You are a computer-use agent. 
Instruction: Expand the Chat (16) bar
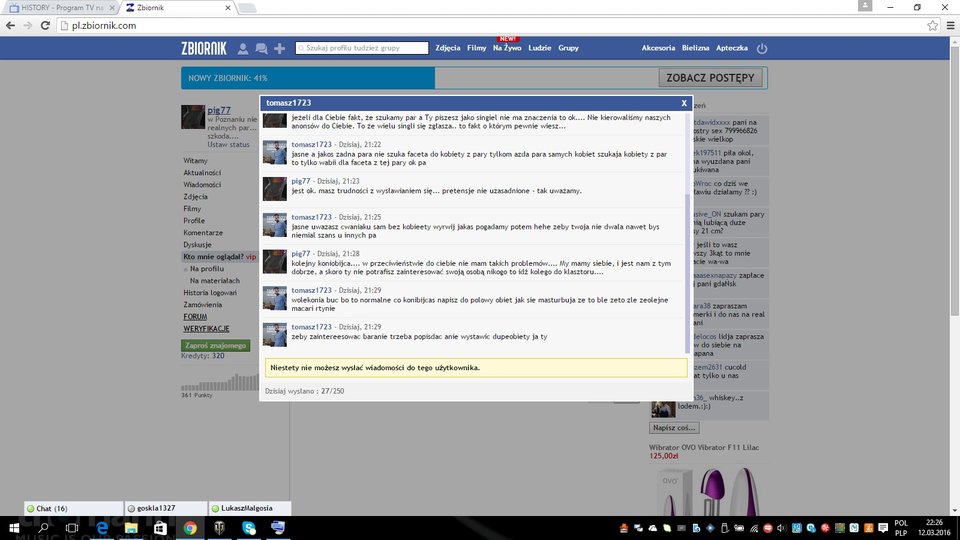coord(72,508)
